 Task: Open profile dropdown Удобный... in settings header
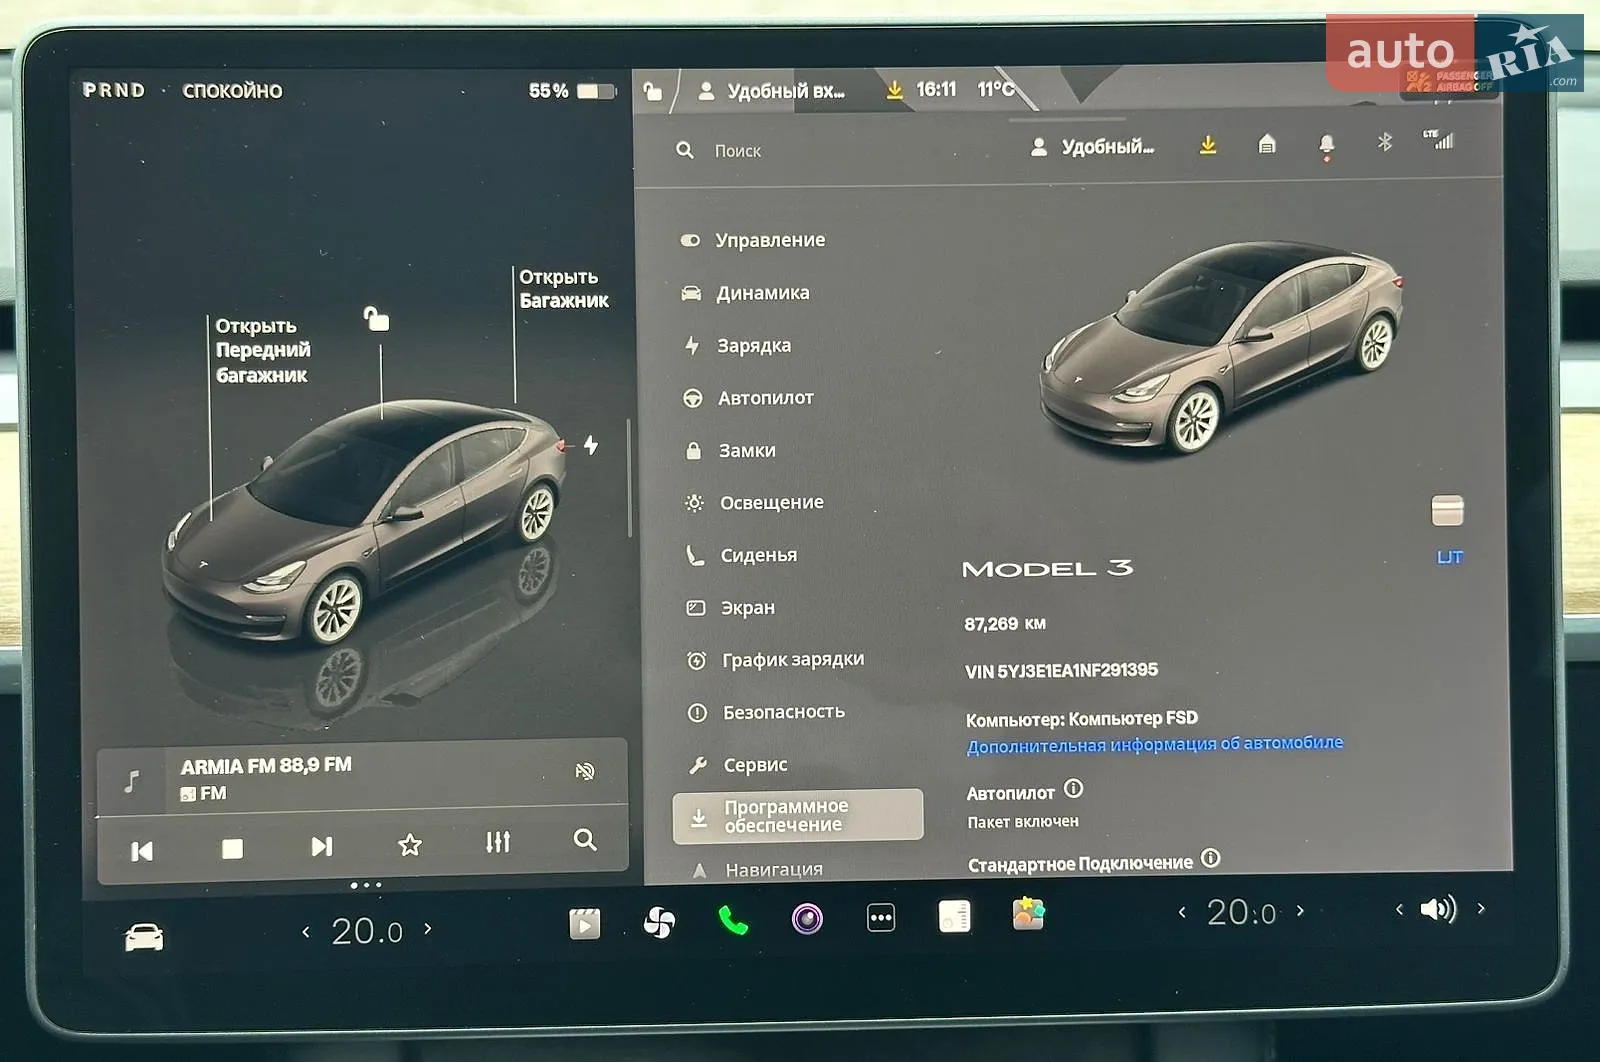1092,147
